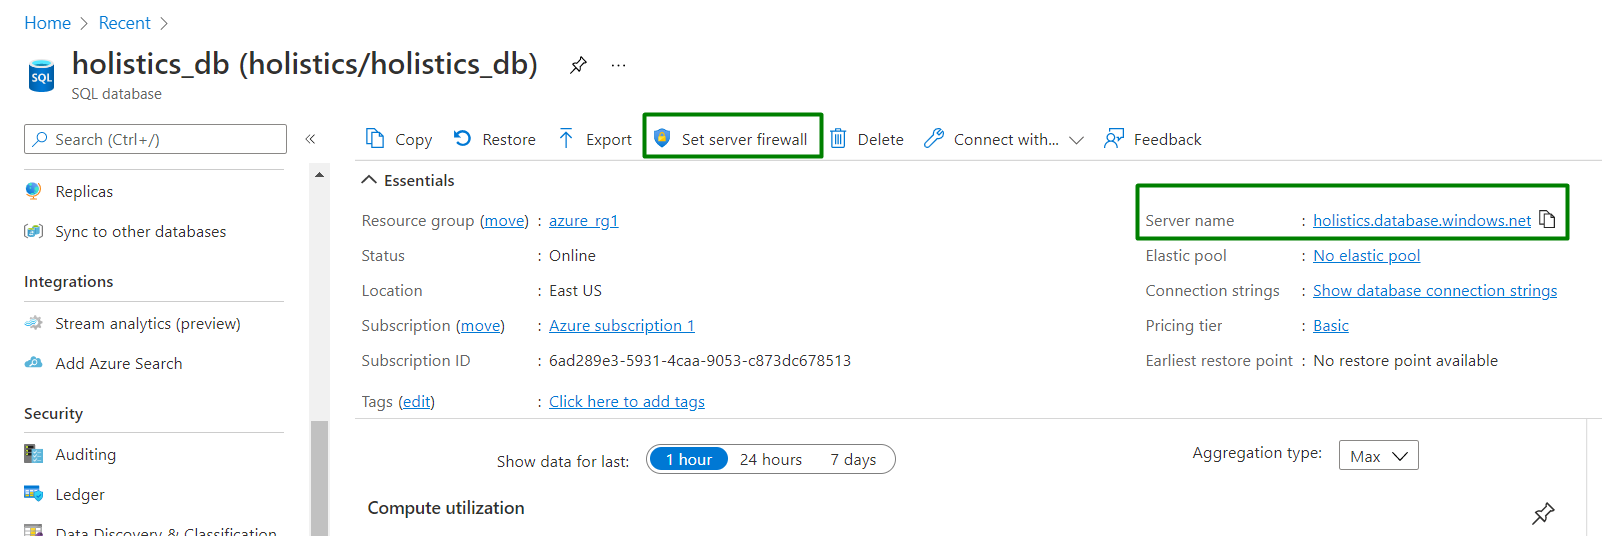Open Auditing in the sidebar
1602x536 pixels.
86,454
